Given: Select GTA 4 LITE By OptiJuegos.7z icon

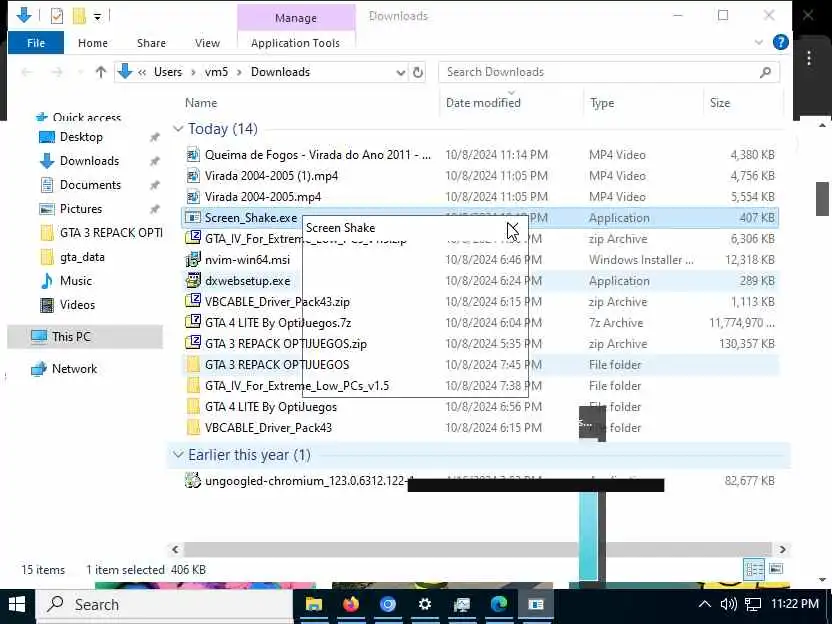Looking at the screenshot, I should [193, 323].
